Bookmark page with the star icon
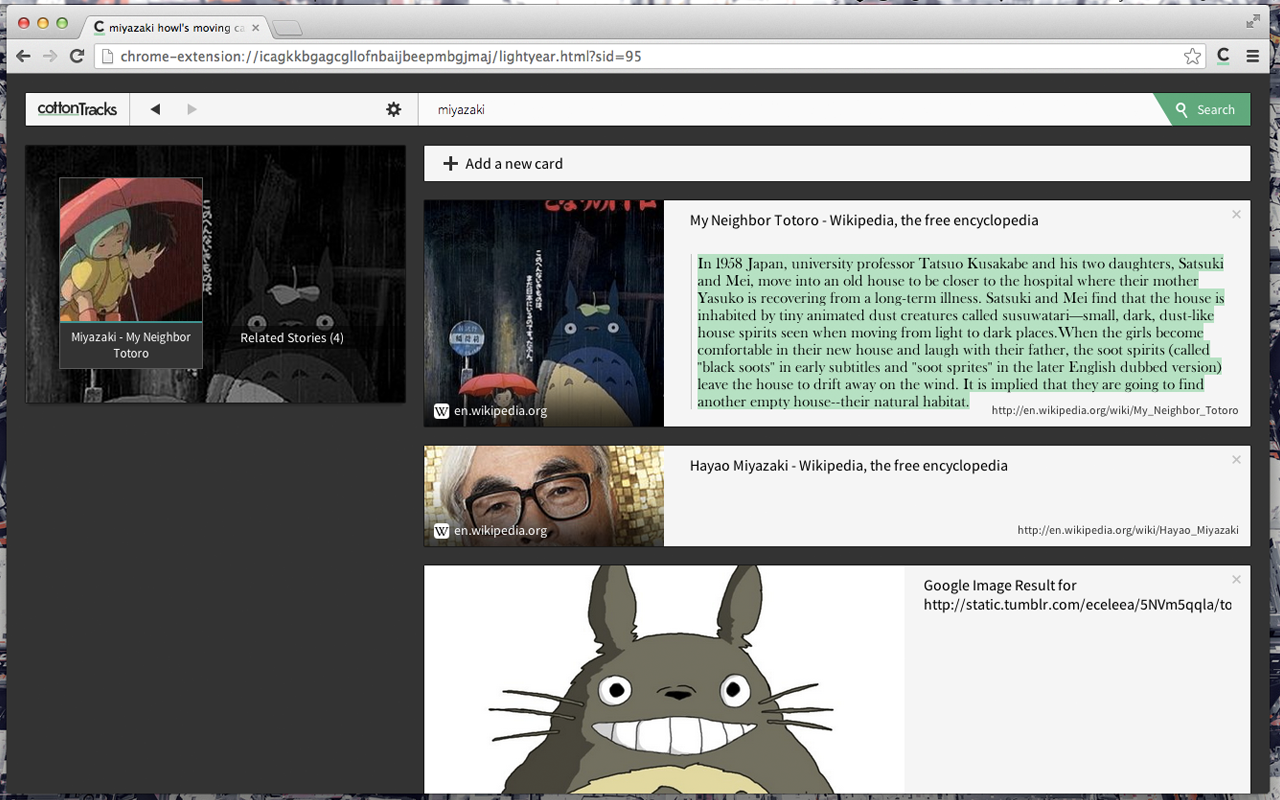This screenshot has height=800, width=1280. (1192, 57)
